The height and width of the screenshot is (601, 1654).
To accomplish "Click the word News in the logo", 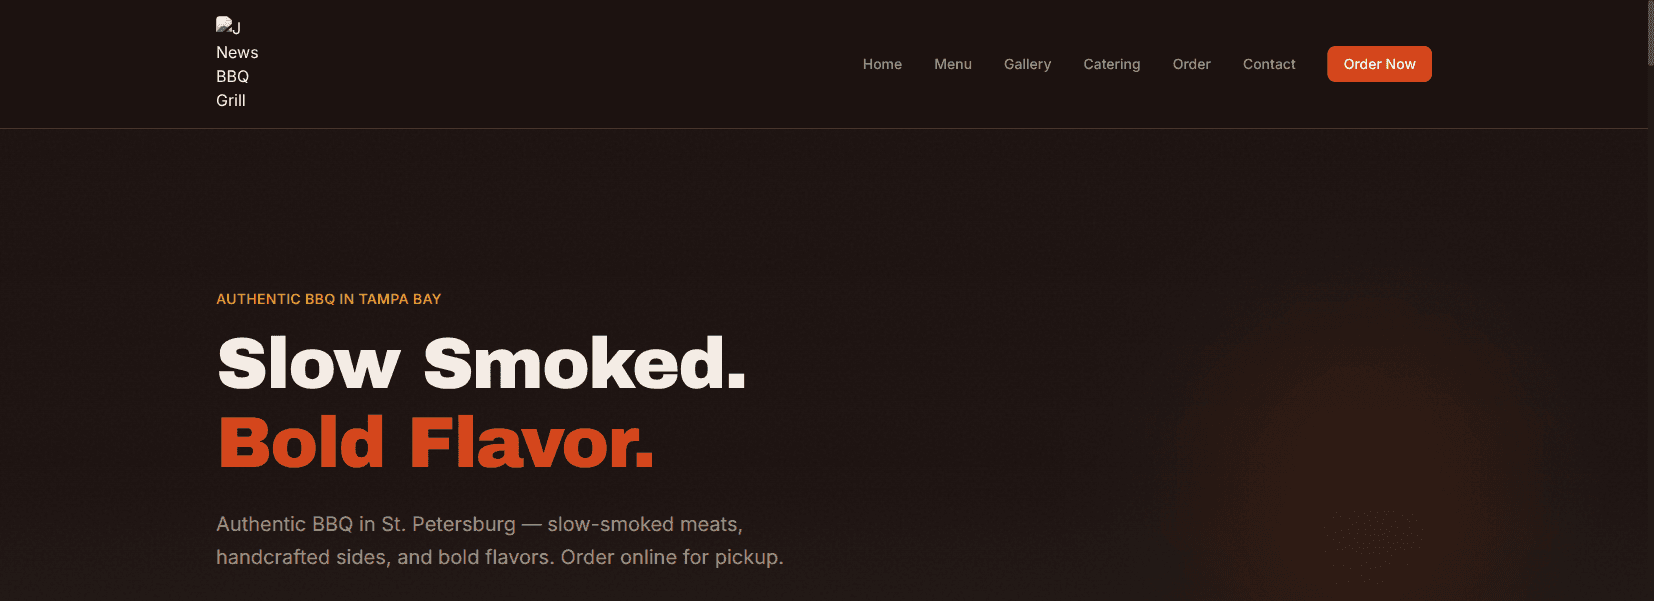I will pyautogui.click(x=237, y=52).
